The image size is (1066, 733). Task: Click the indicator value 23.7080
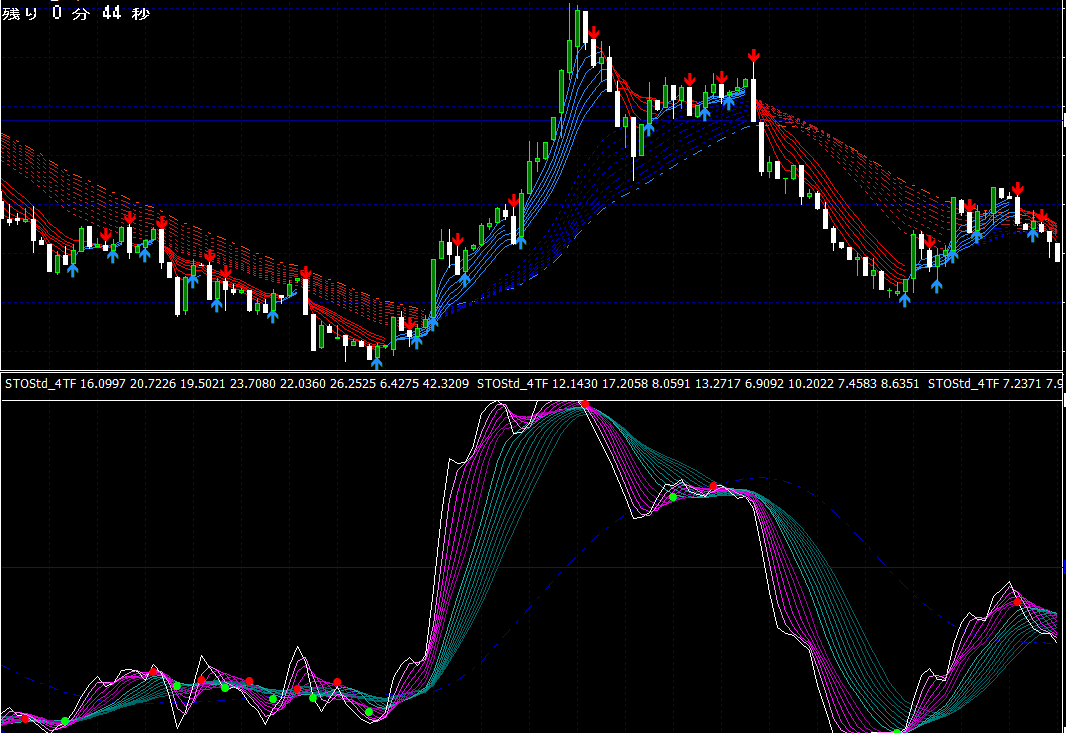point(253,383)
